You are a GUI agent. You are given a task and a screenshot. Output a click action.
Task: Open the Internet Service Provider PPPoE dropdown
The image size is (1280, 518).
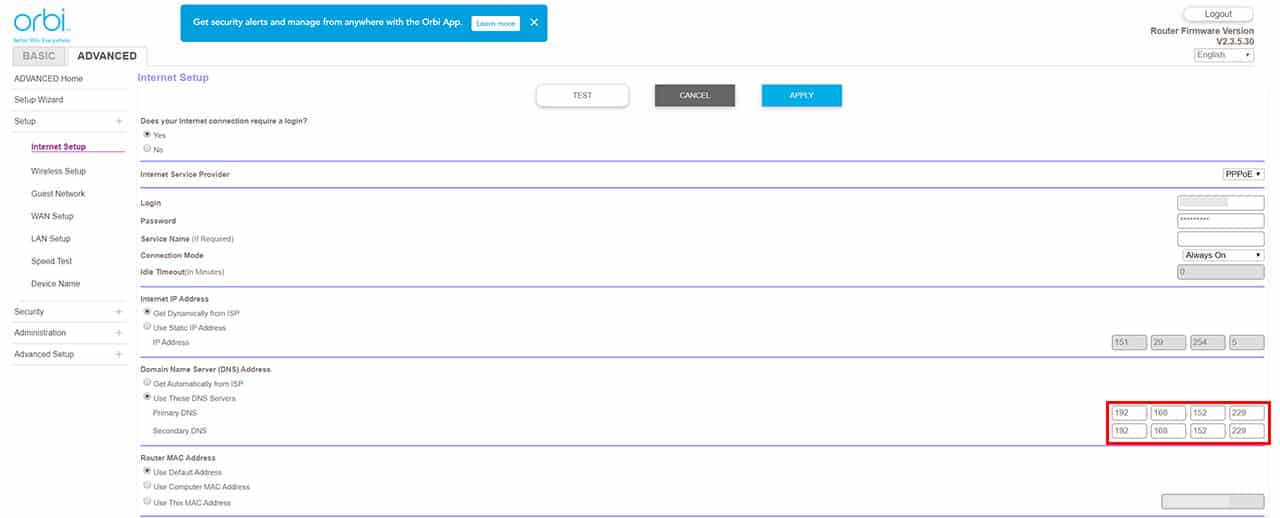click(x=1243, y=174)
